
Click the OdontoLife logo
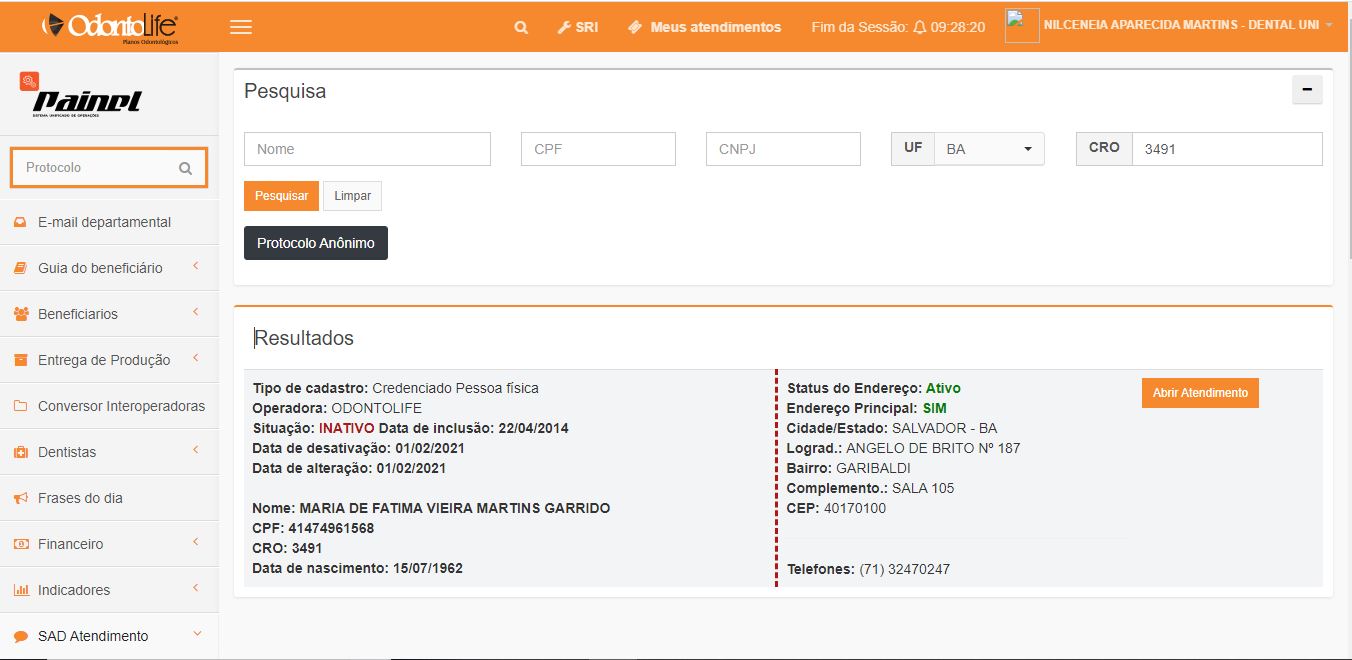110,27
